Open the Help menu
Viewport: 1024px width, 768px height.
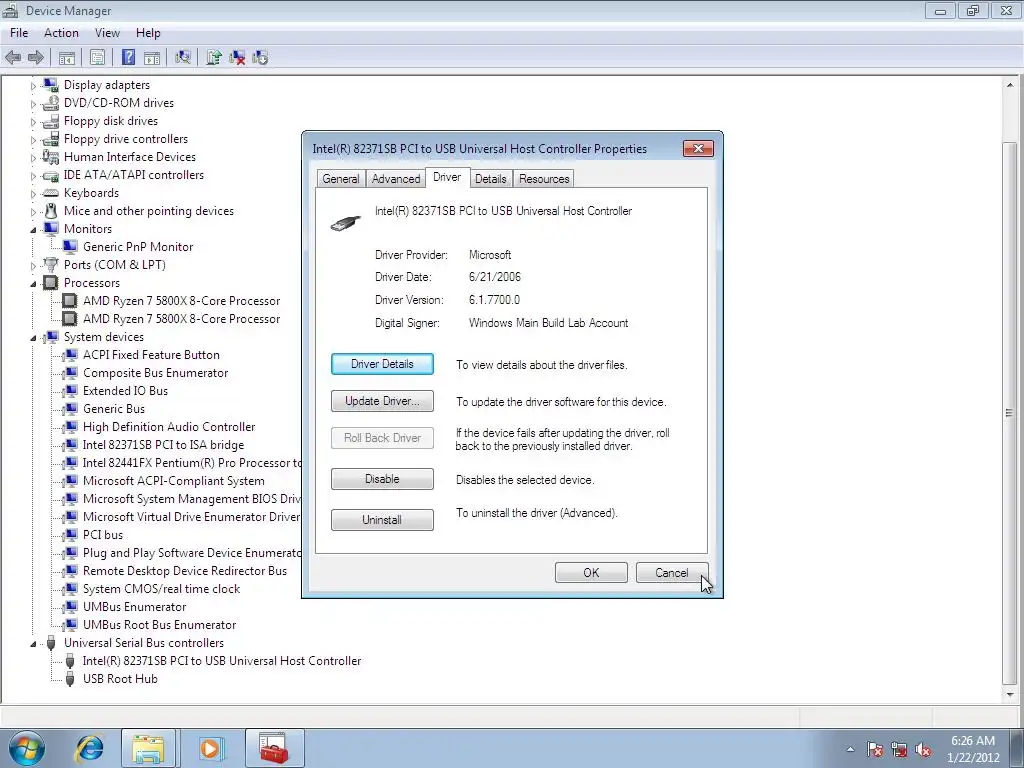[148, 33]
